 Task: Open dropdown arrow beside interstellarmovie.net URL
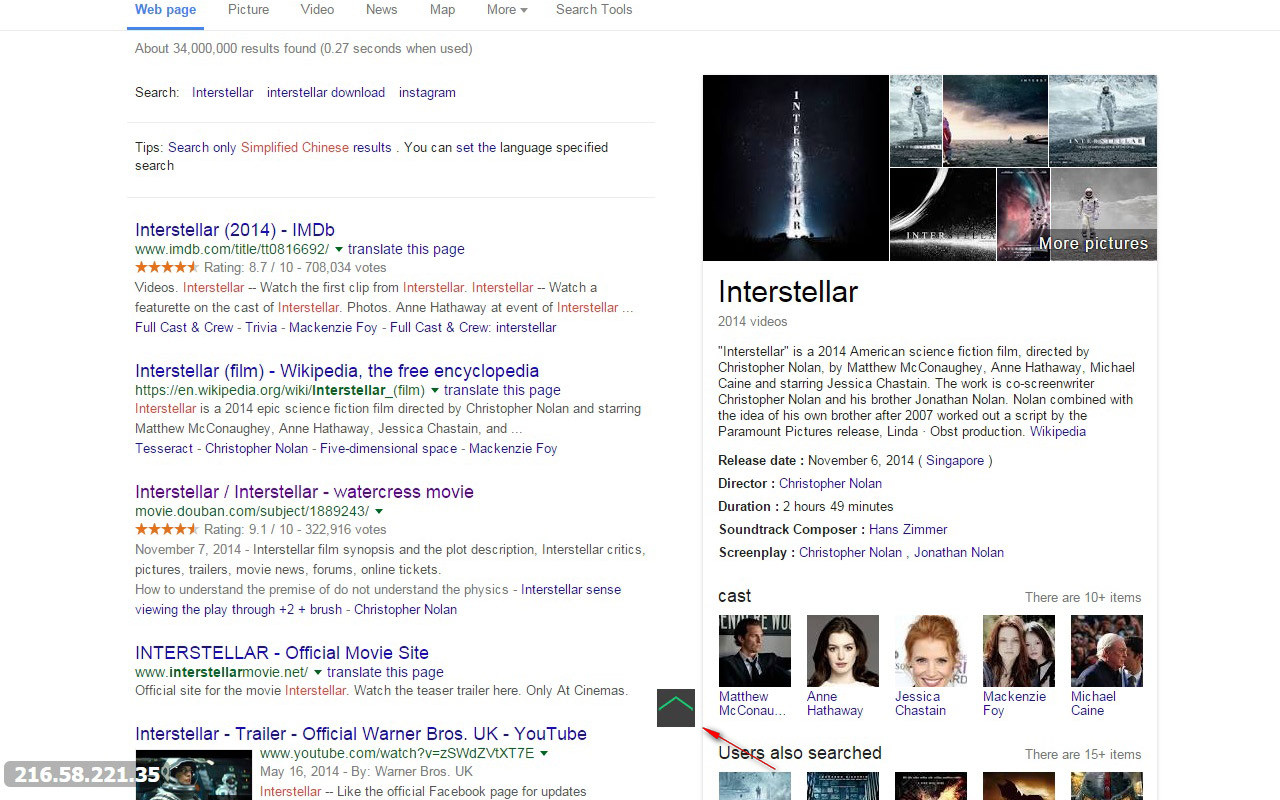[318, 673]
